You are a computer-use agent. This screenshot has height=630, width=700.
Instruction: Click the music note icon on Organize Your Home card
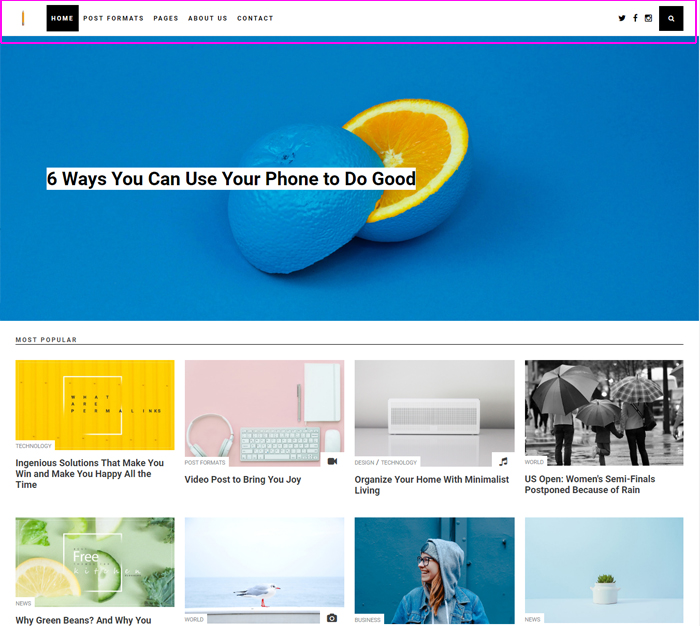point(503,461)
